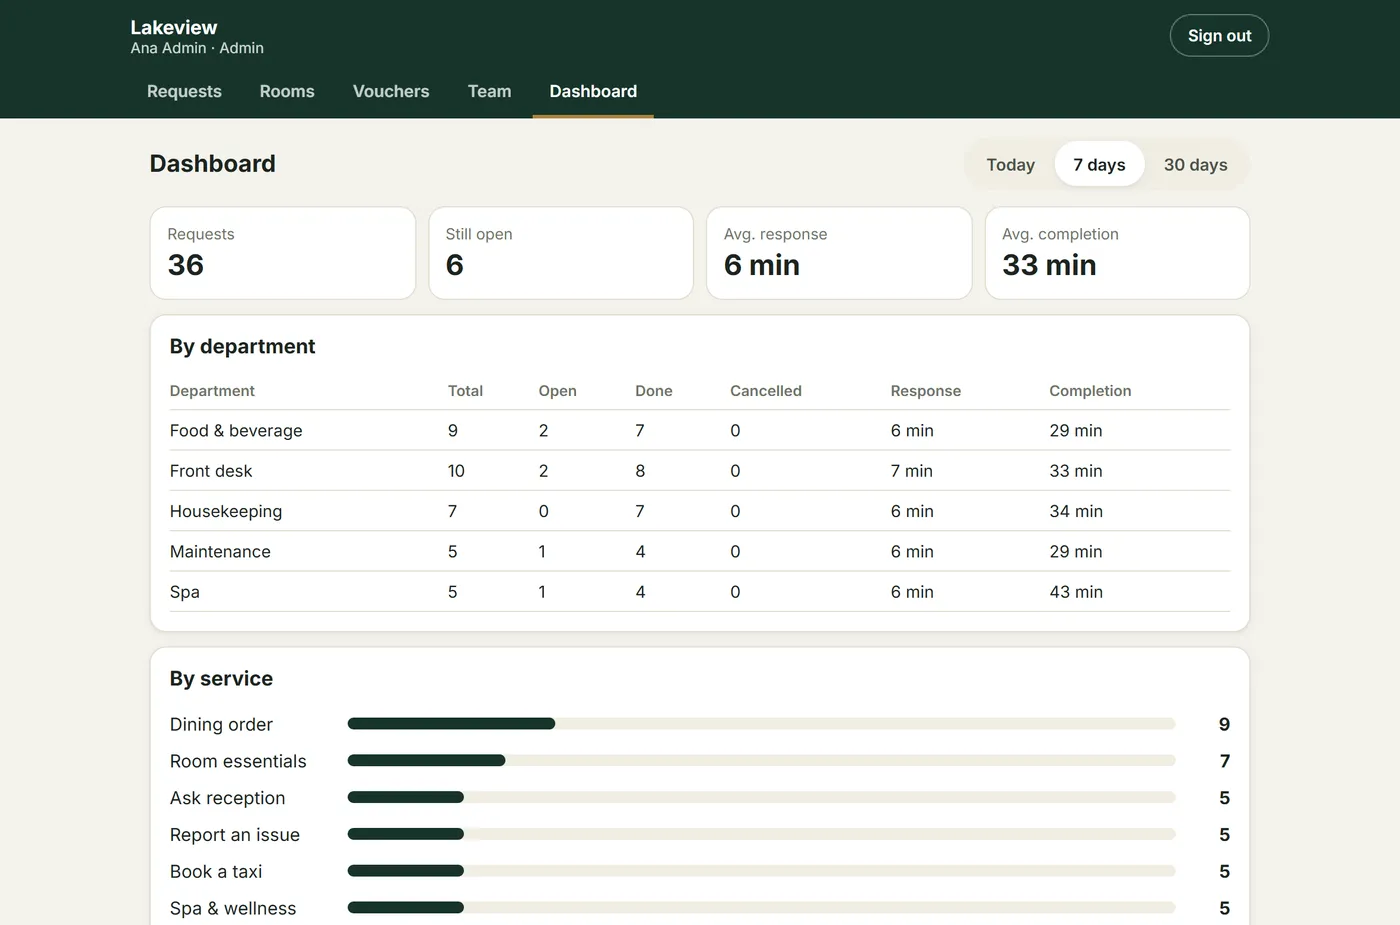Image resolution: width=1400 pixels, height=925 pixels.
Task: Select the Maintenance row label
Action: [x=220, y=552]
